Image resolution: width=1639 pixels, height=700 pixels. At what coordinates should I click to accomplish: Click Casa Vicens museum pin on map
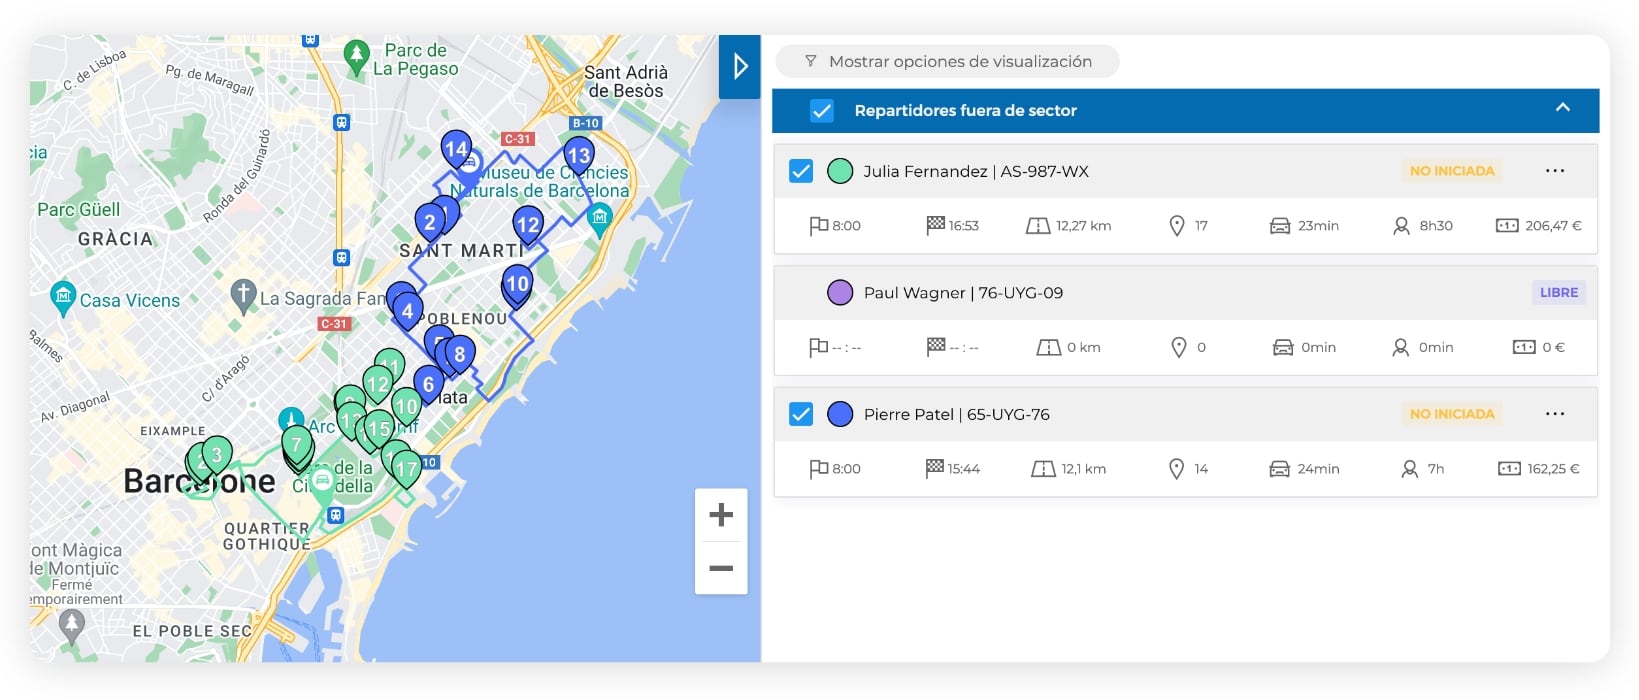tap(63, 298)
